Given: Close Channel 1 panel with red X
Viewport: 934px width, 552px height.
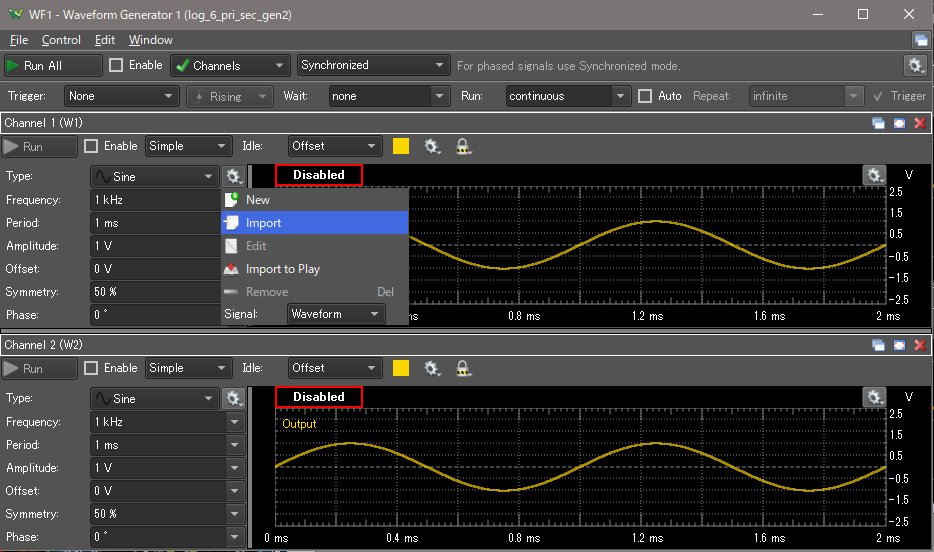Looking at the screenshot, I should [x=919, y=122].
